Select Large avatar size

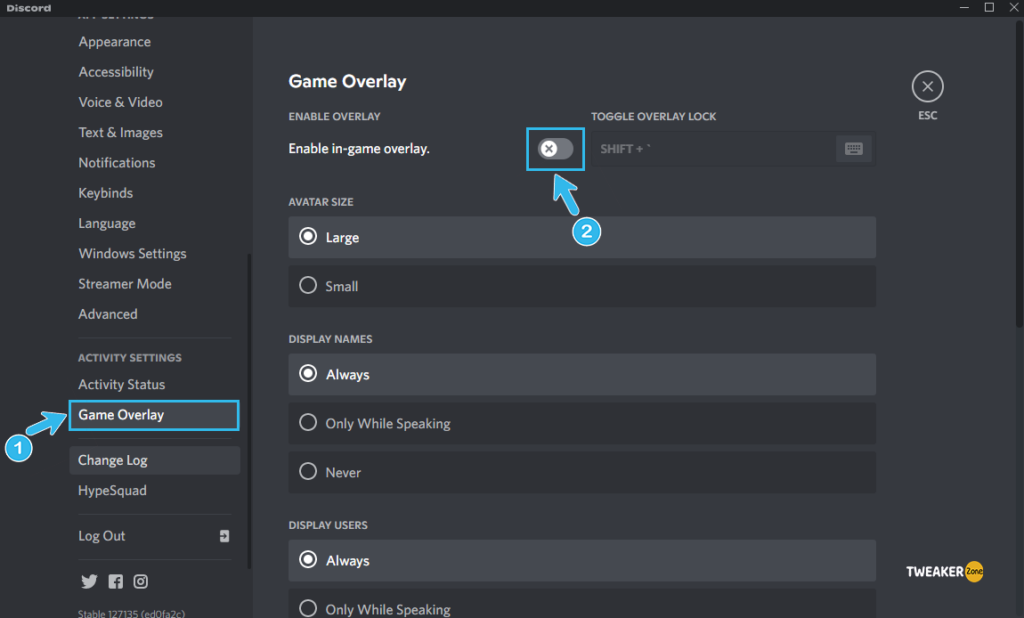(582, 237)
